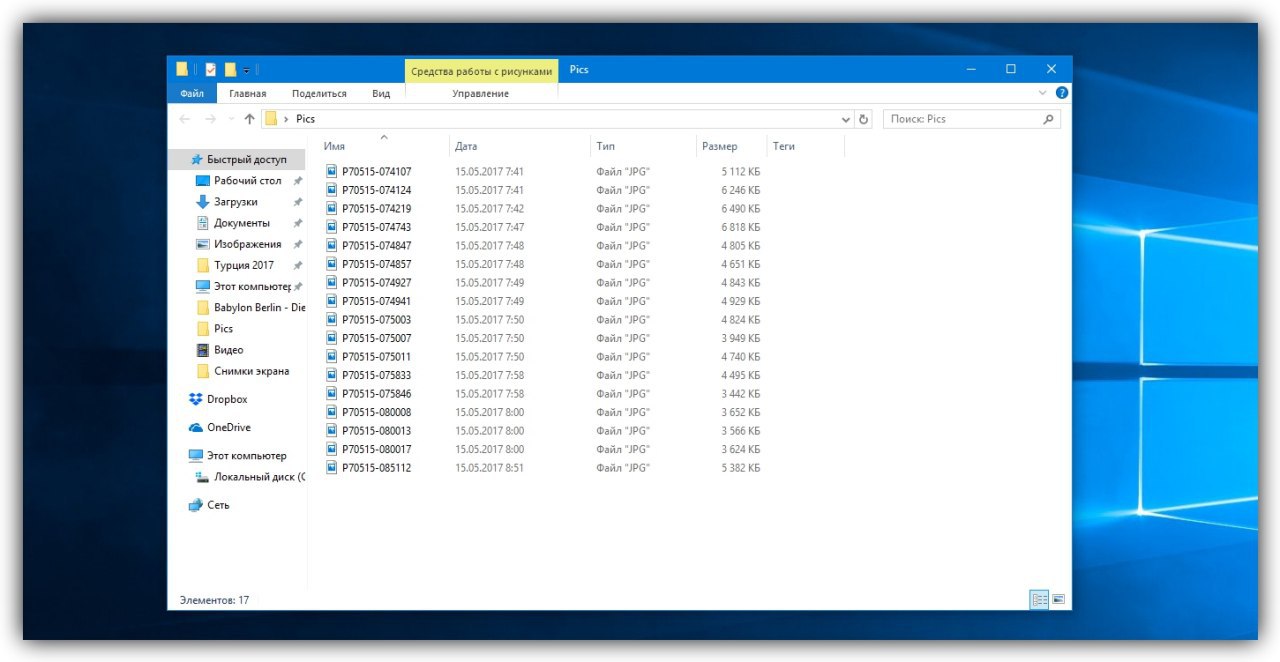Viewport: 1280px width, 662px height.
Task: Click the Pics breadcrumb in address bar
Action: click(x=305, y=119)
